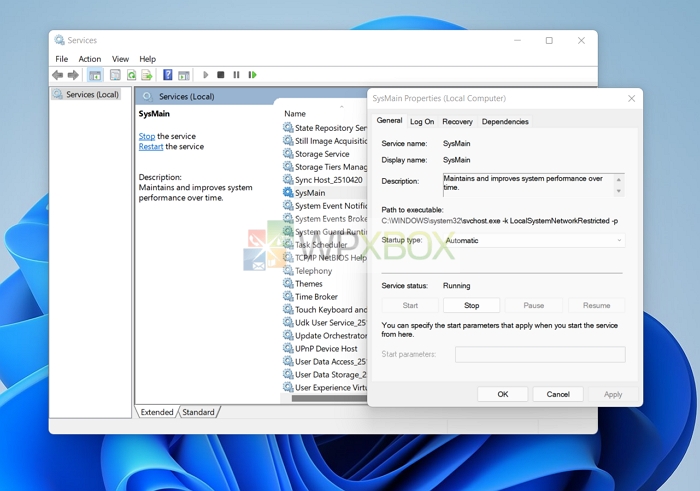The width and height of the screenshot is (700, 491).
Task: Select the System Event Notification row
Action: click(x=325, y=205)
